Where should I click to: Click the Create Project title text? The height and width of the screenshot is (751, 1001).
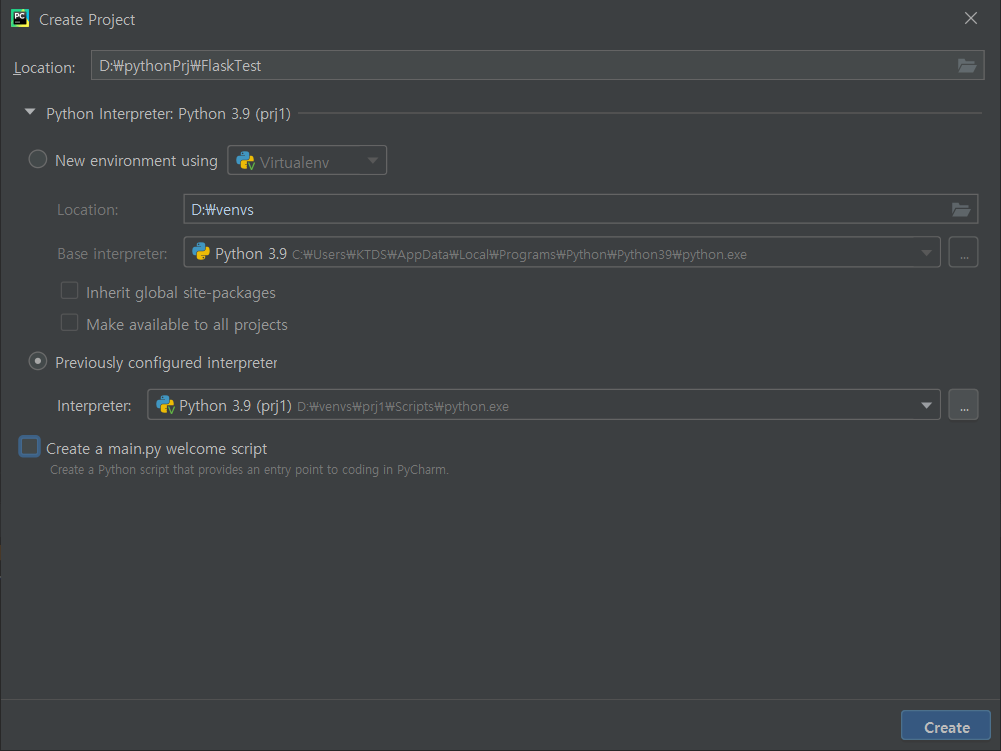tap(87, 20)
